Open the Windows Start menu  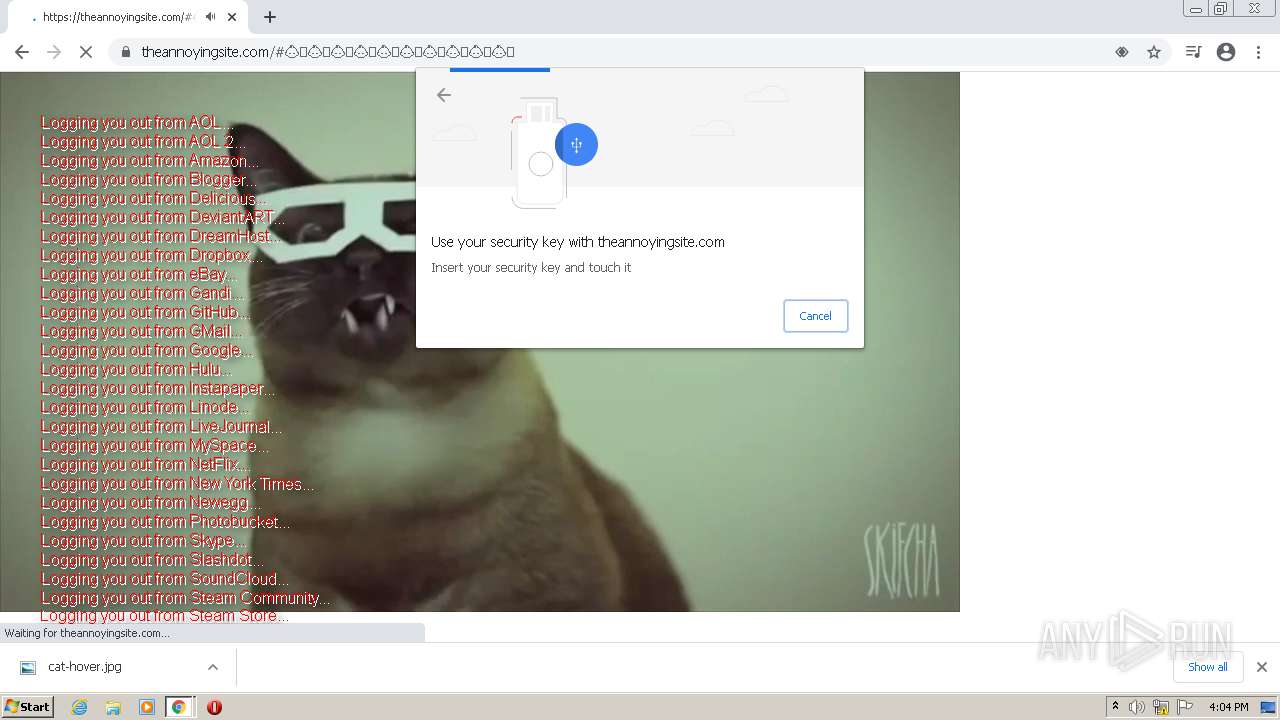27,707
